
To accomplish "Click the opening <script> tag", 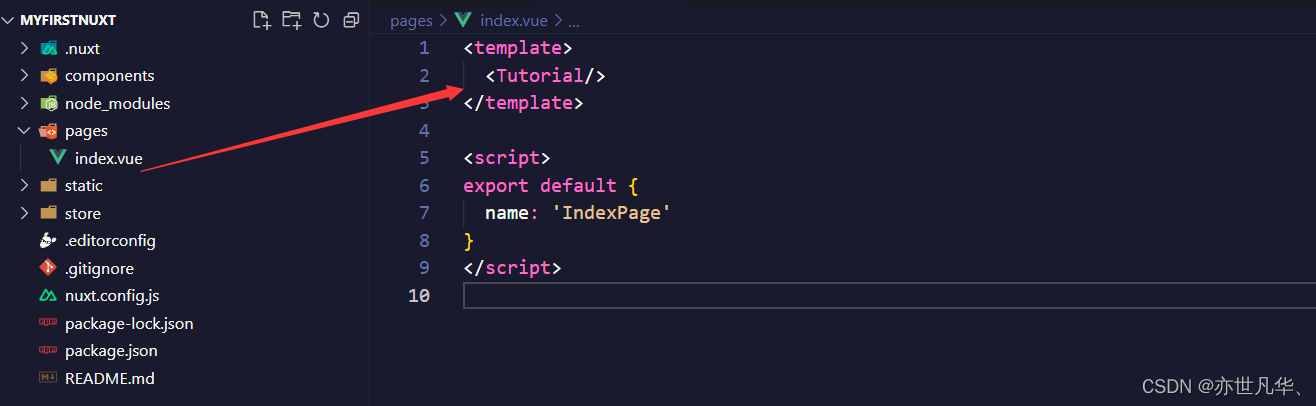I will coord(507,158).
